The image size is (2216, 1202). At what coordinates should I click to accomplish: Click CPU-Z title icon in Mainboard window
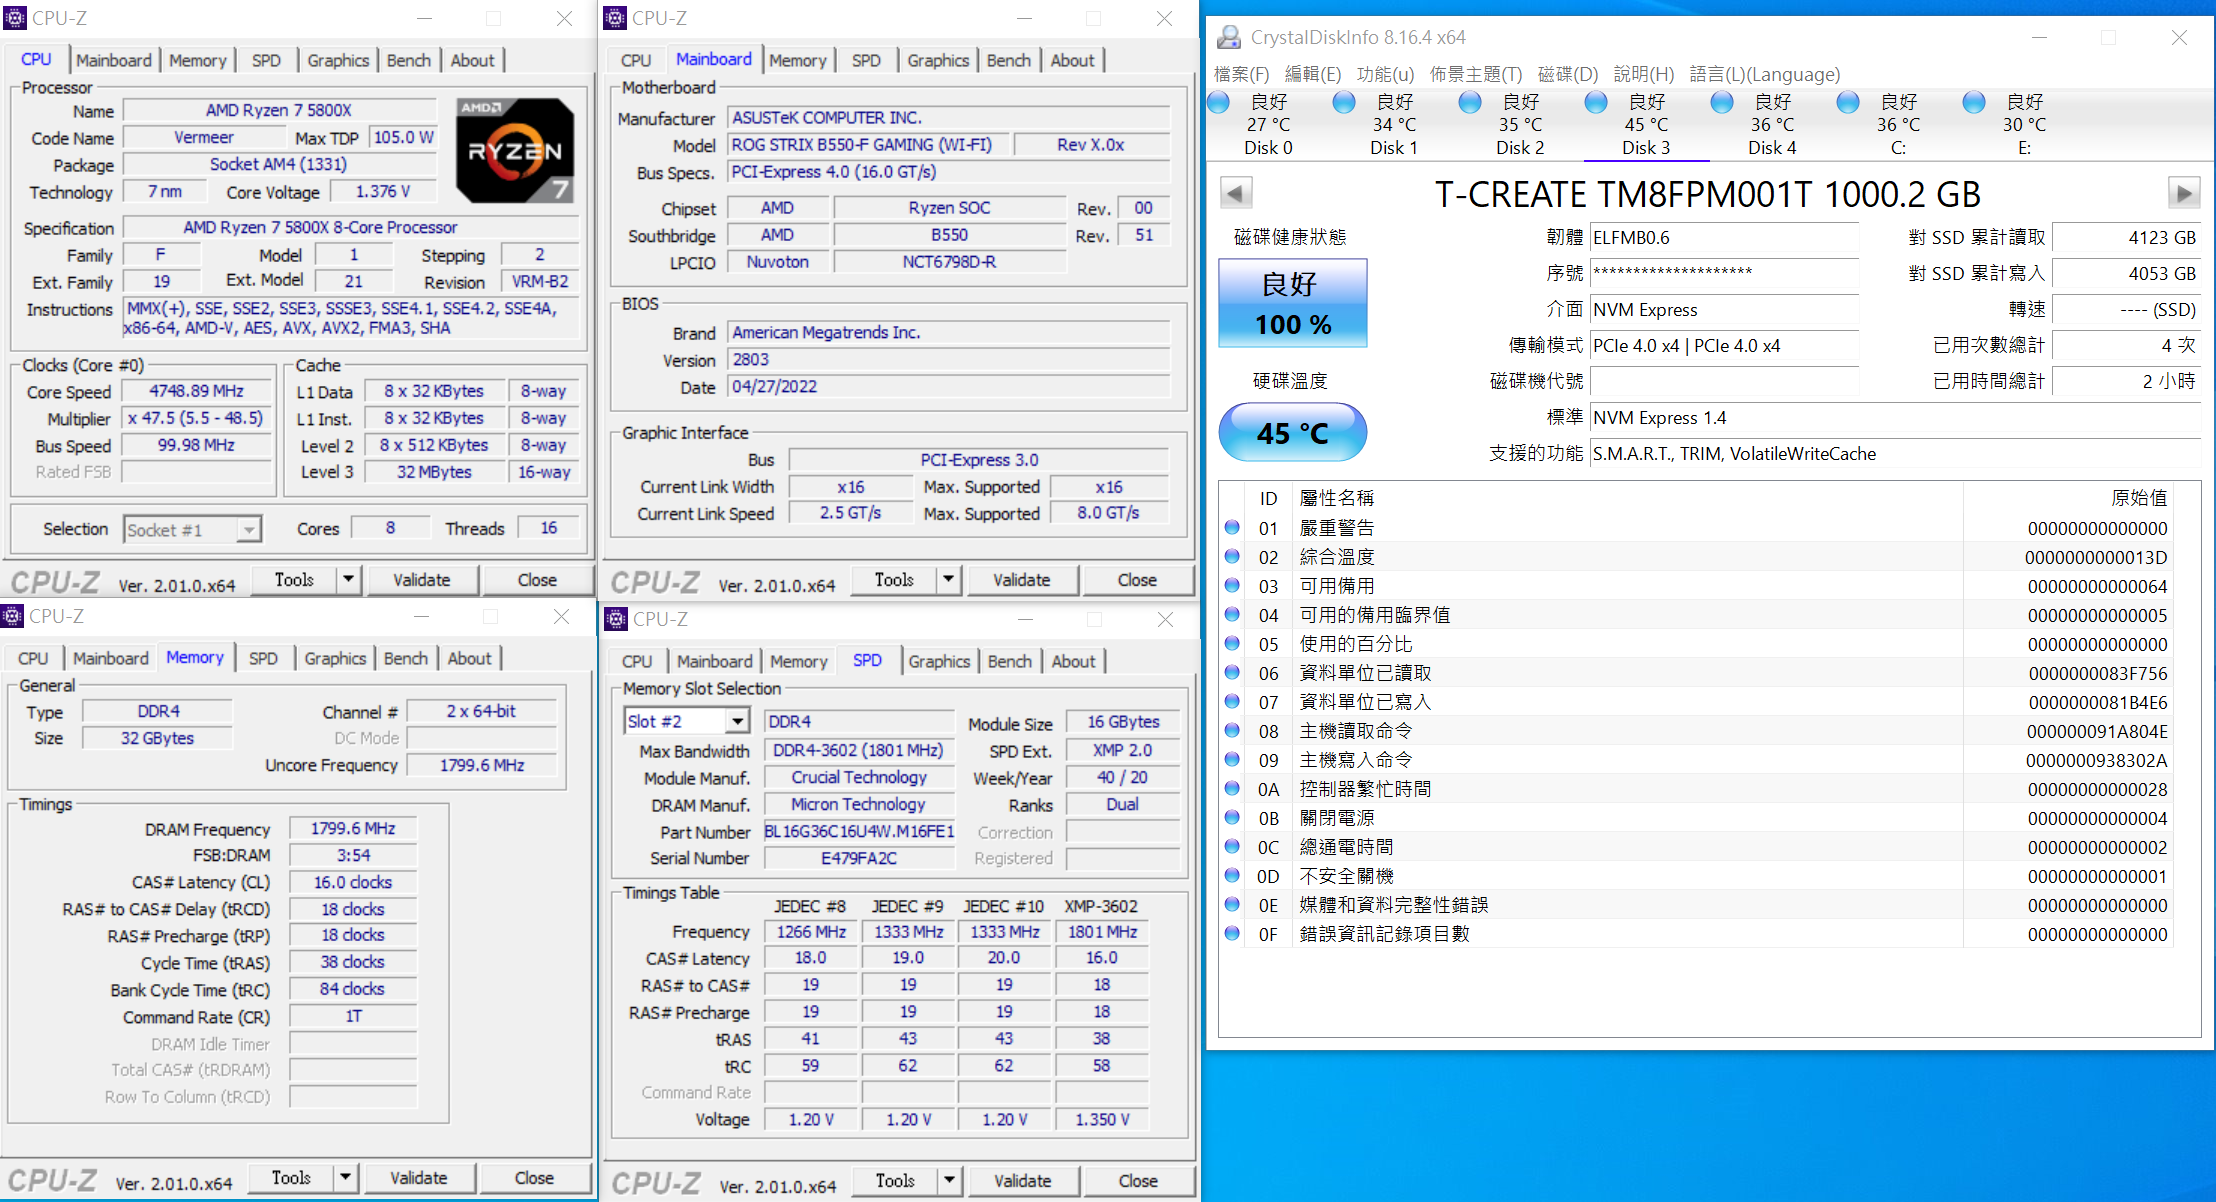[x=616, y=18]
